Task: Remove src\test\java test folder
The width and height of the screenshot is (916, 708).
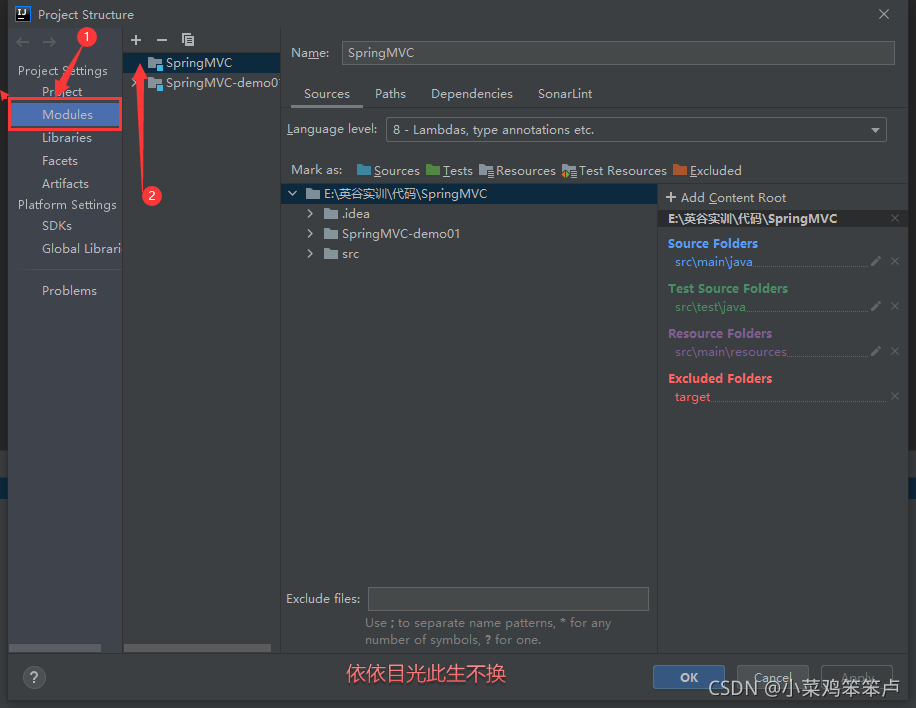Action: 895,306
